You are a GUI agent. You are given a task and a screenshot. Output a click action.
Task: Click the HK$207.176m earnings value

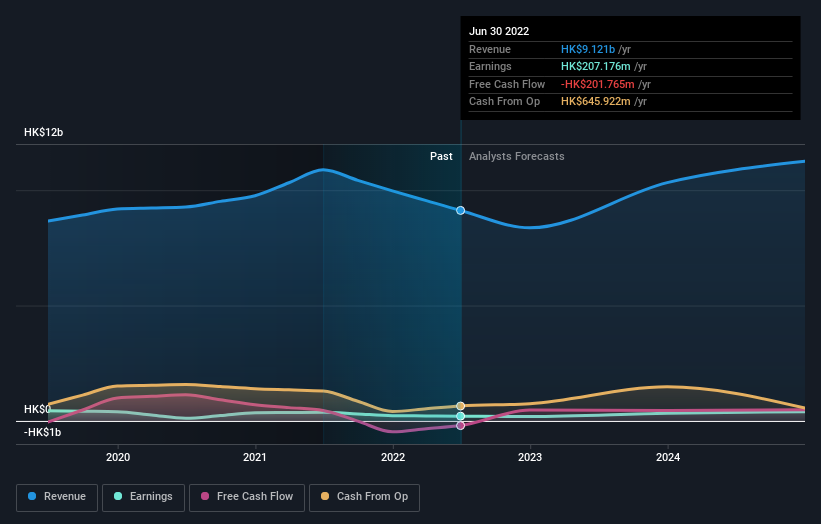[x=596, y=66]
